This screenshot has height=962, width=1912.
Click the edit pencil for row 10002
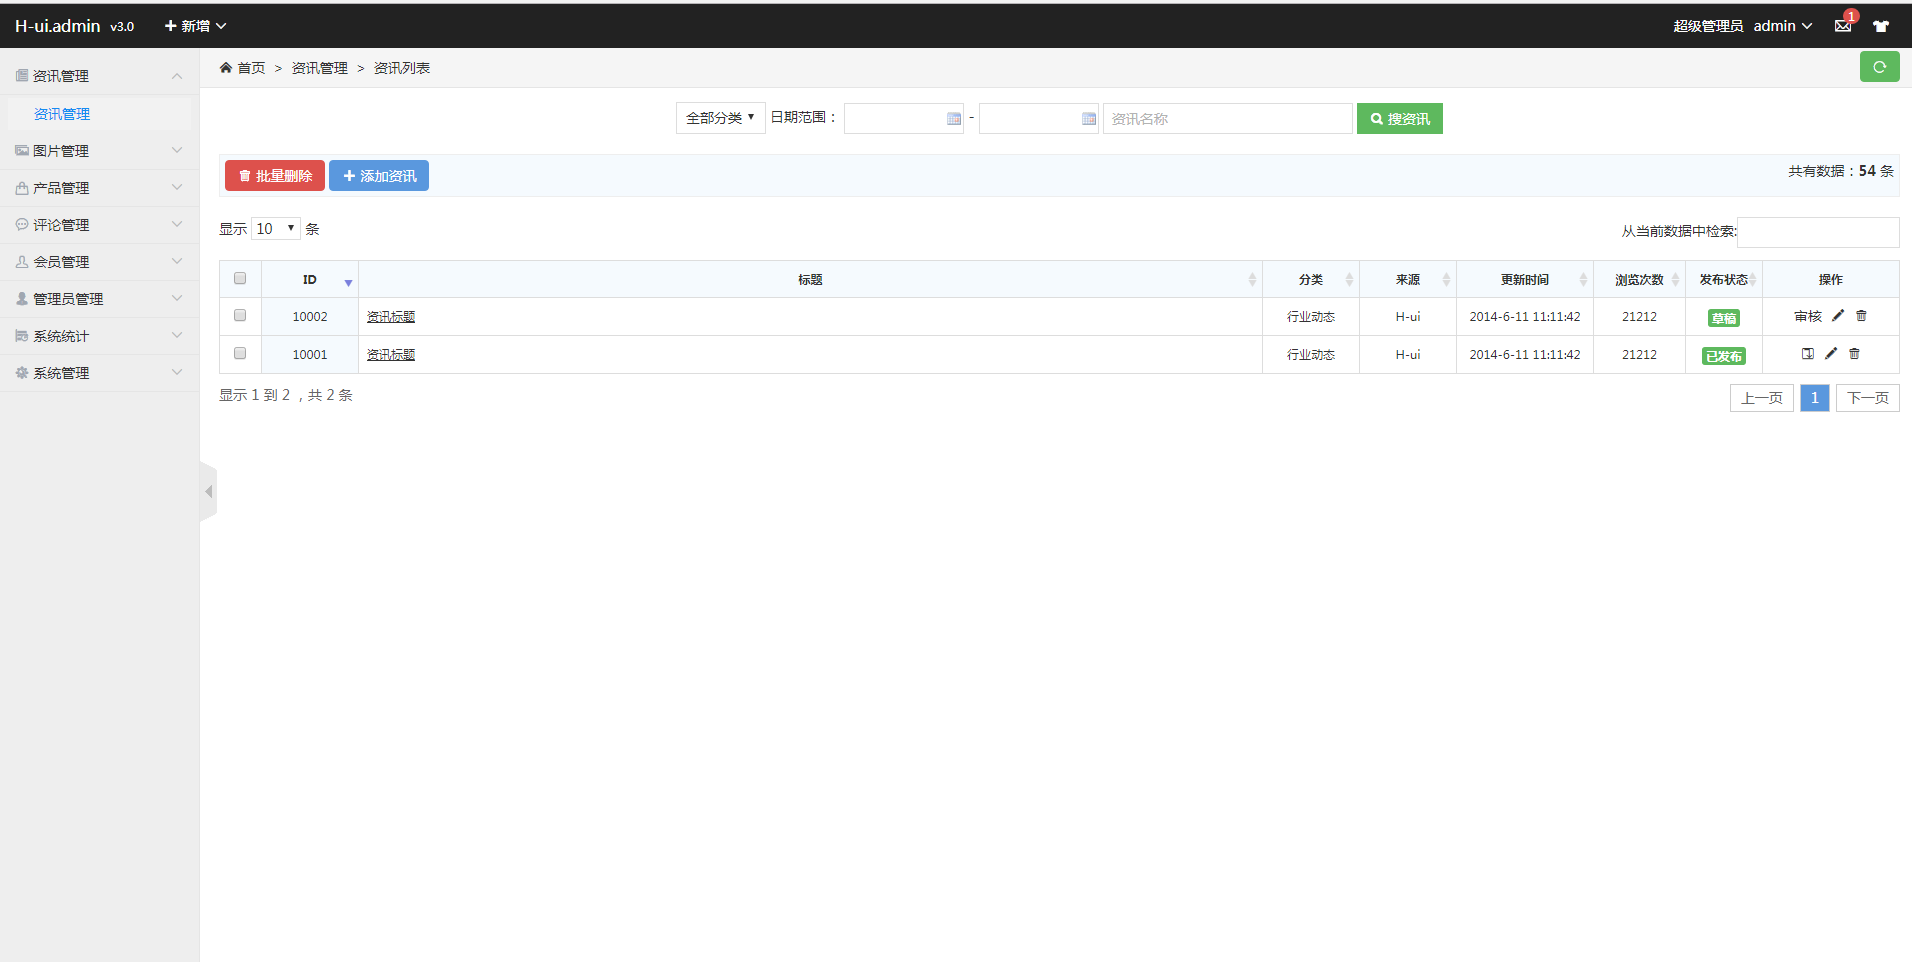pyautogui.click(x=1838, y=316)
